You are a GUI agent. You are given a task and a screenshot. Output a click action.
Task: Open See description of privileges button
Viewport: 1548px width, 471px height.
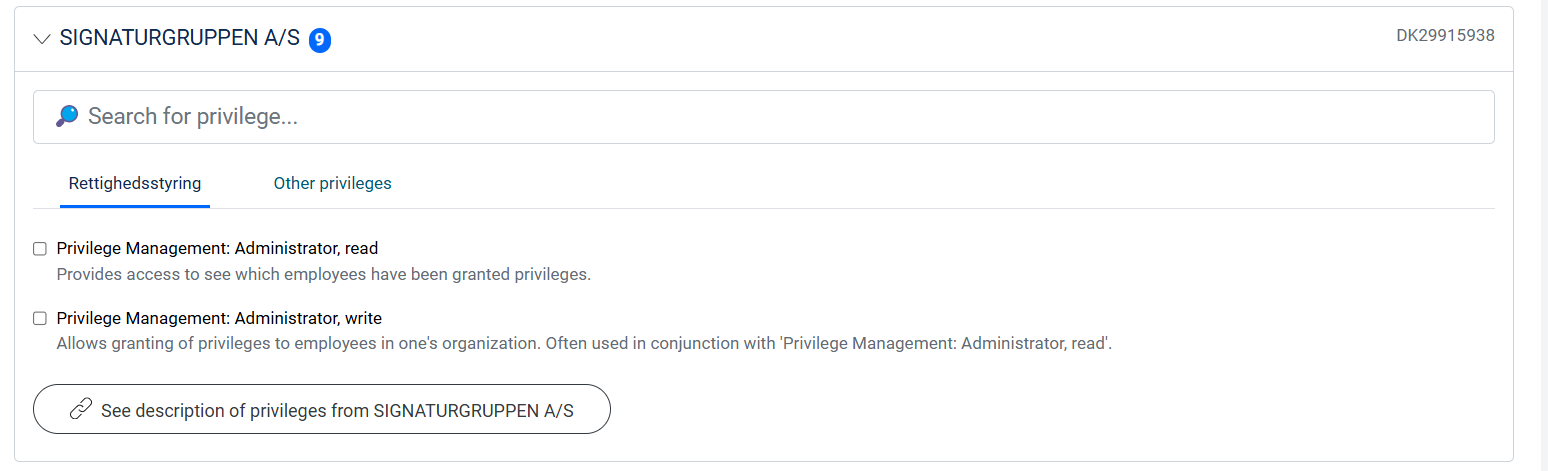click(322, 409)
